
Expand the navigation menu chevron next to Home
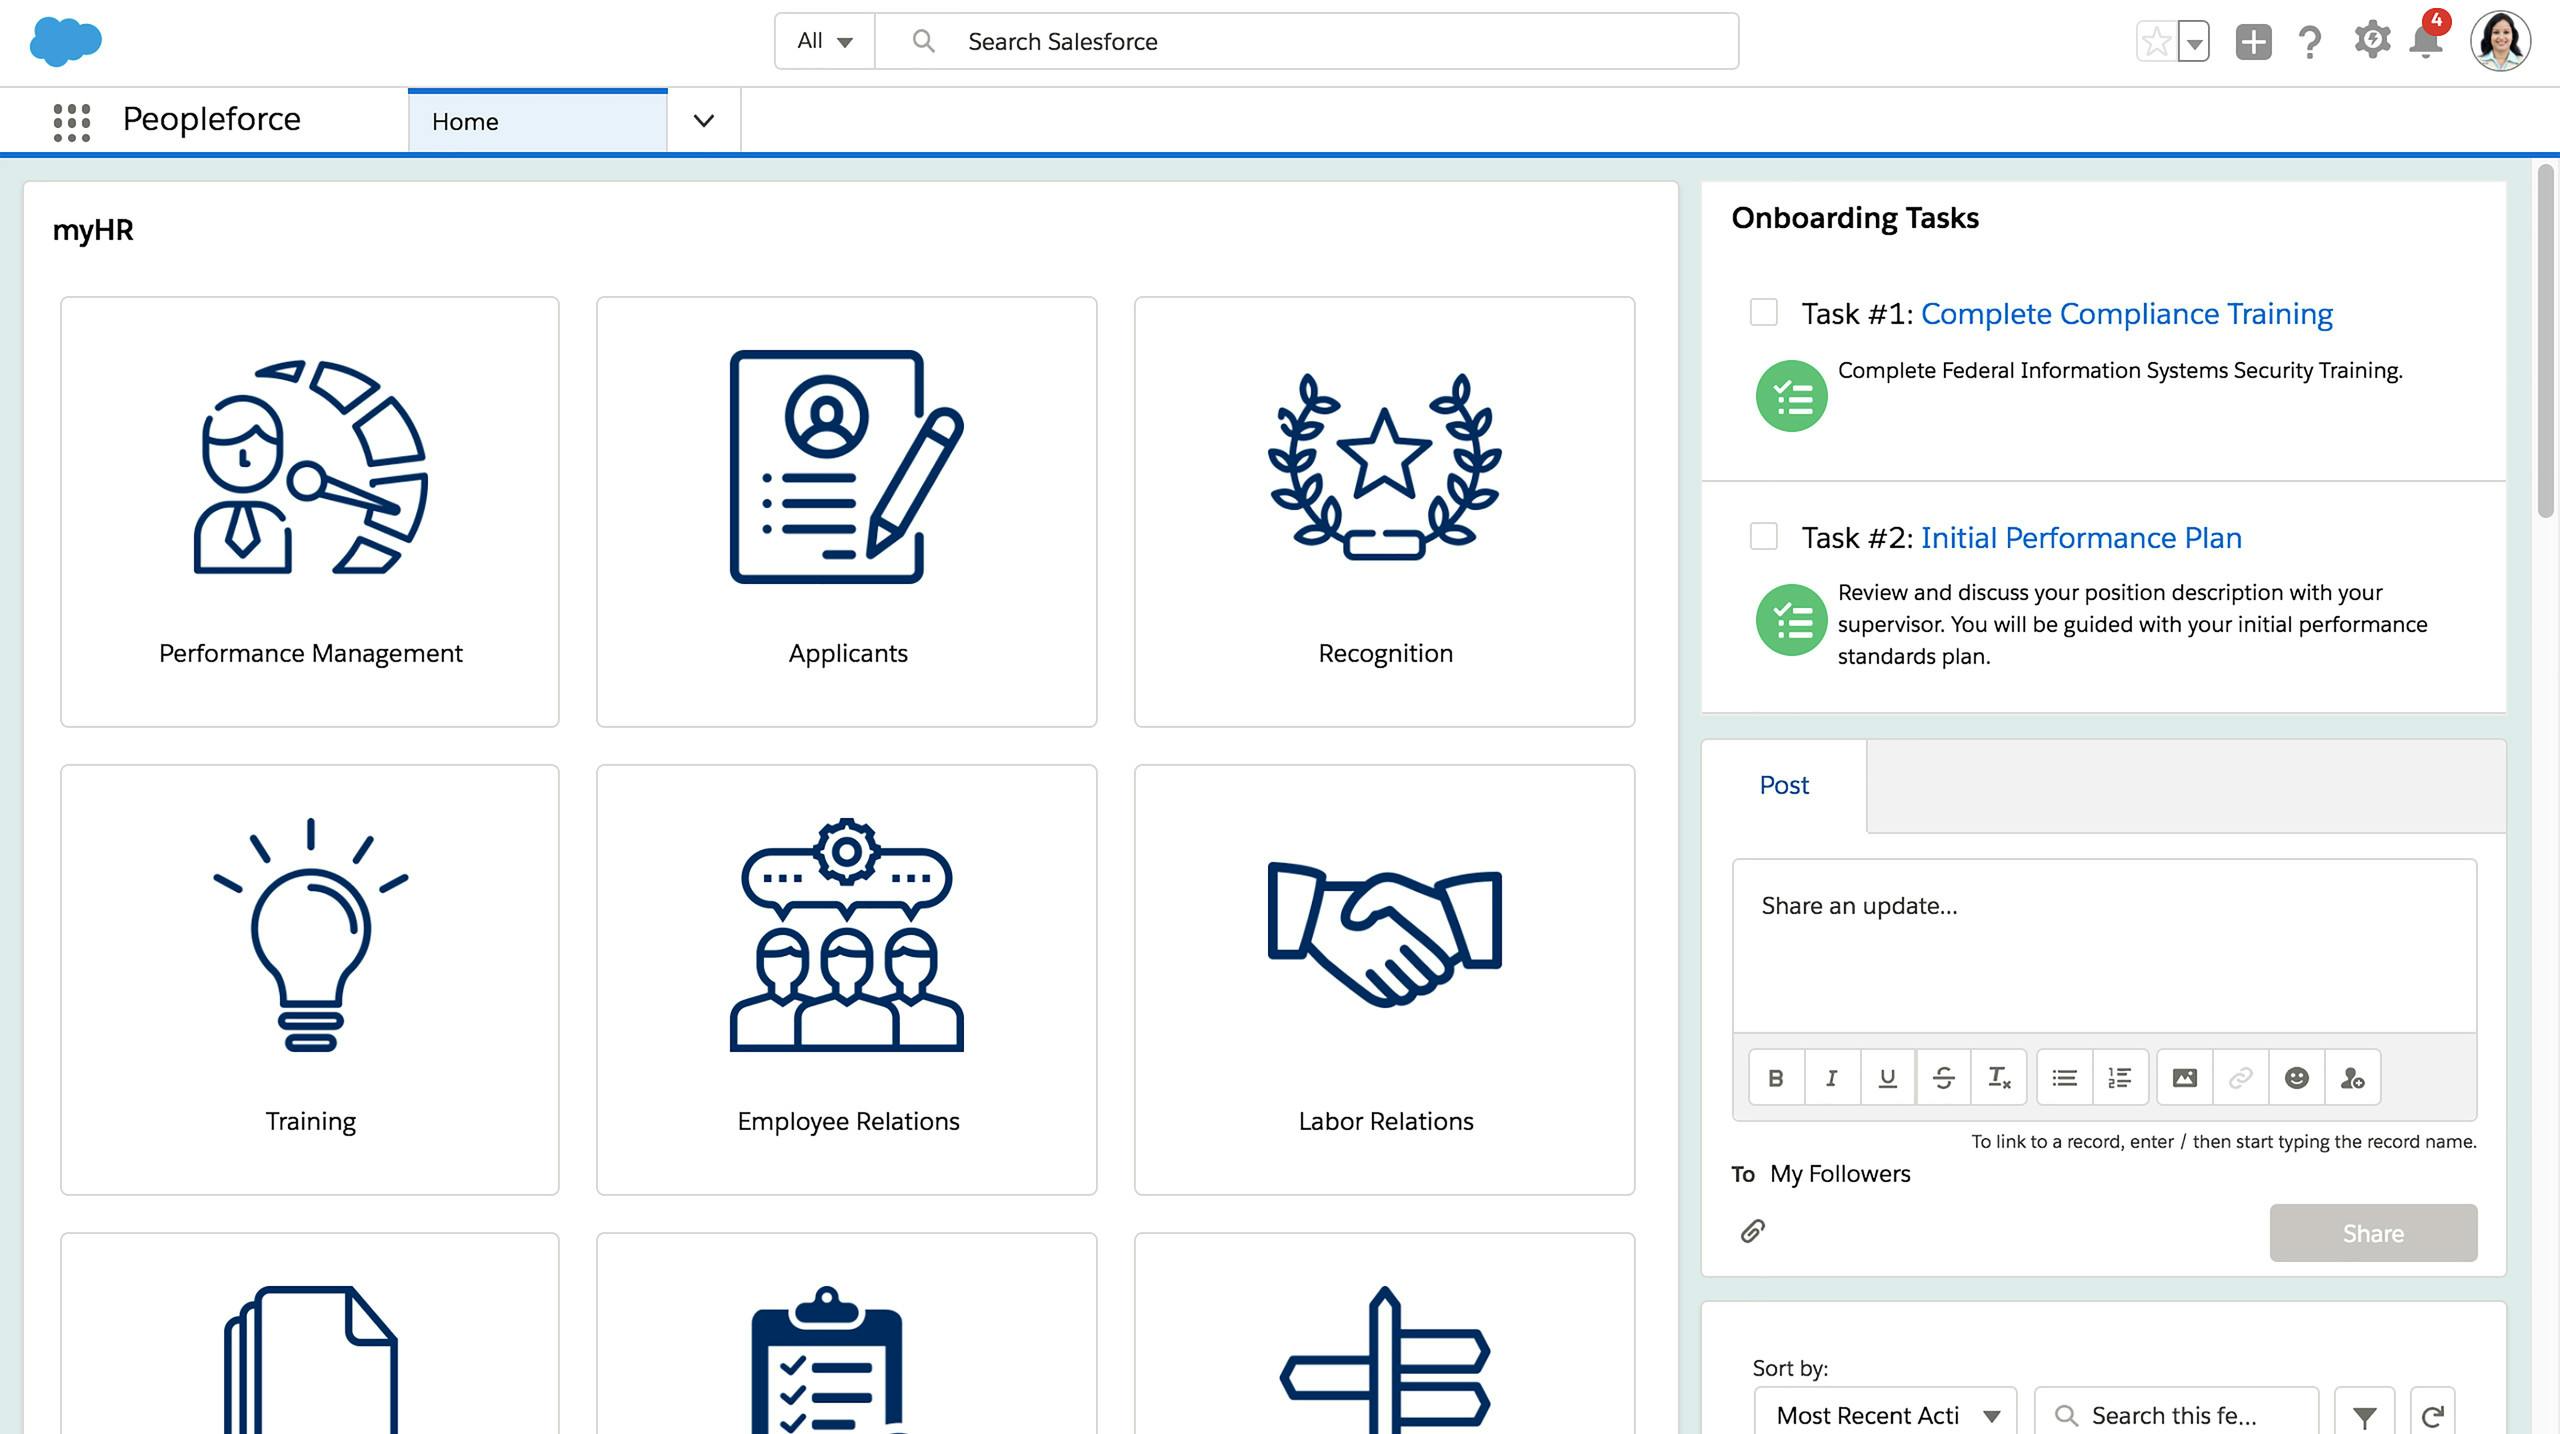(x=704, y=121)
